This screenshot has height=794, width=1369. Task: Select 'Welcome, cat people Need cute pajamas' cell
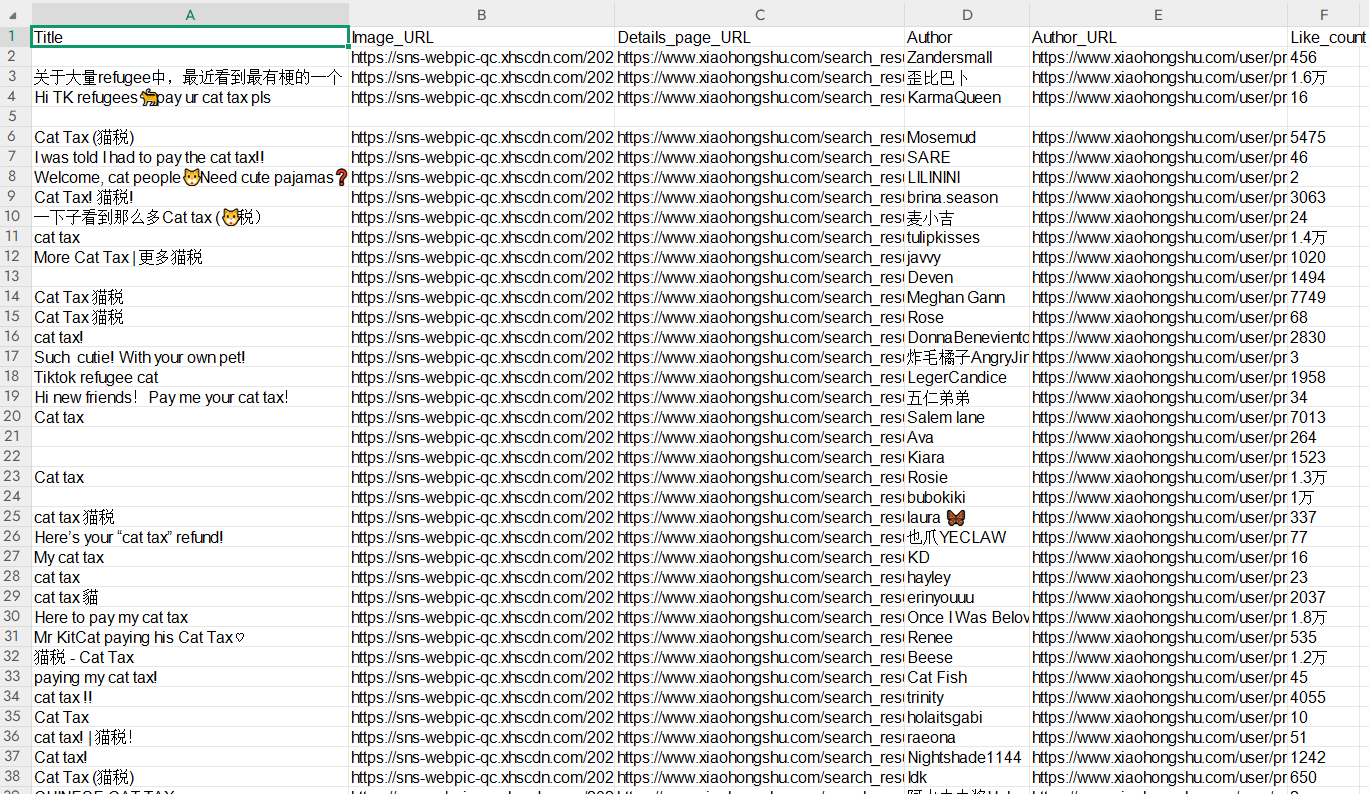click(190, 177)
